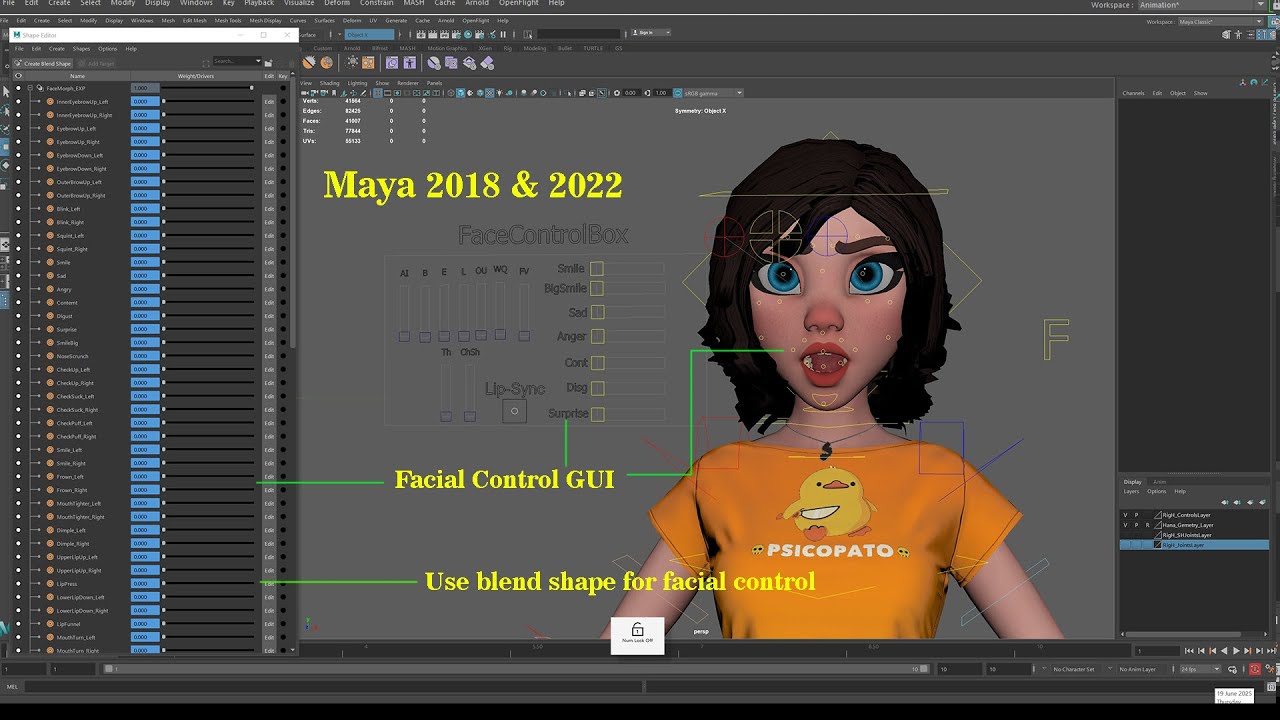Click the folder icon in Shape Editor toolbar
This screenshot has height=720, width=1280.
tap(268, 63)
